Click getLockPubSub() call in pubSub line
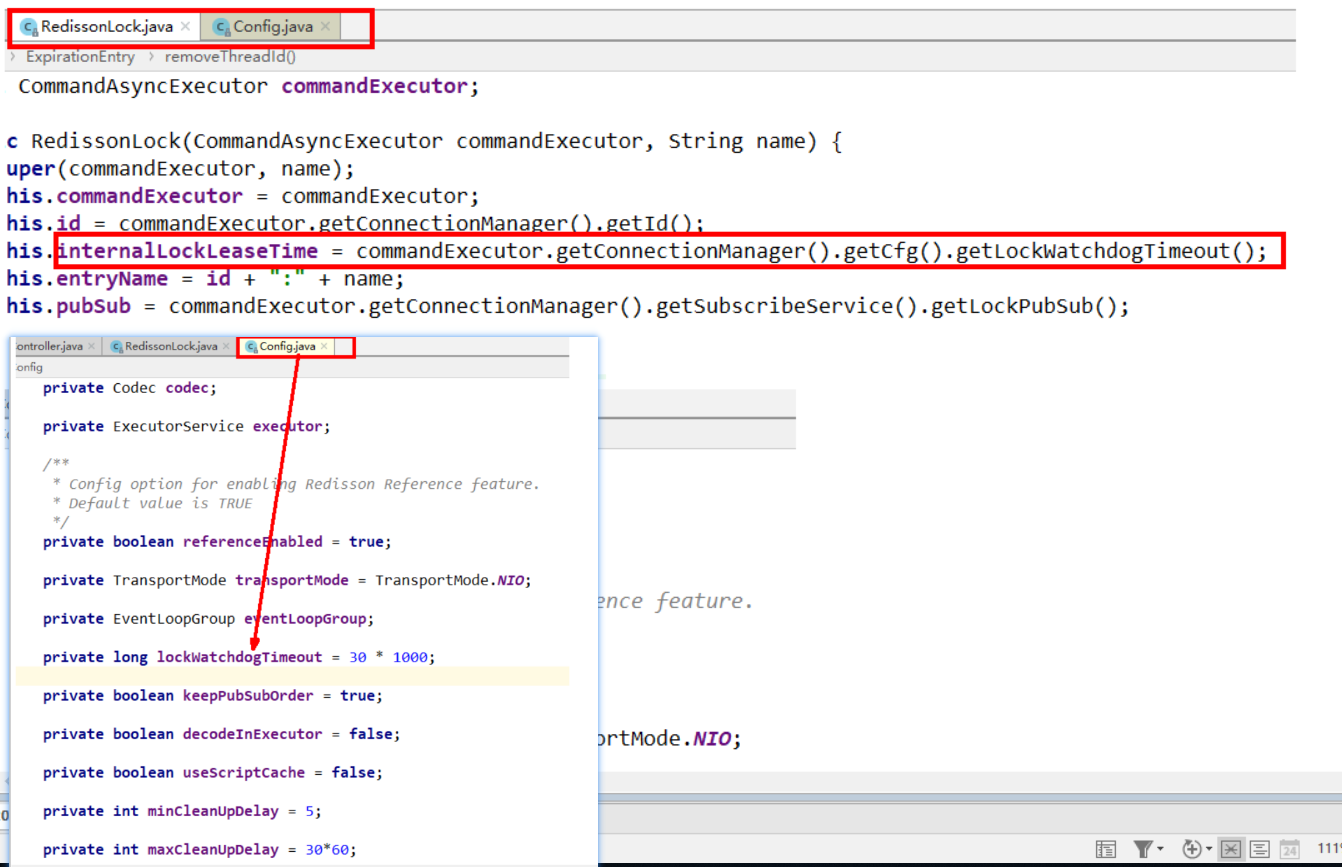This screenshot has width=1342, height=867. coord(1022,306)
